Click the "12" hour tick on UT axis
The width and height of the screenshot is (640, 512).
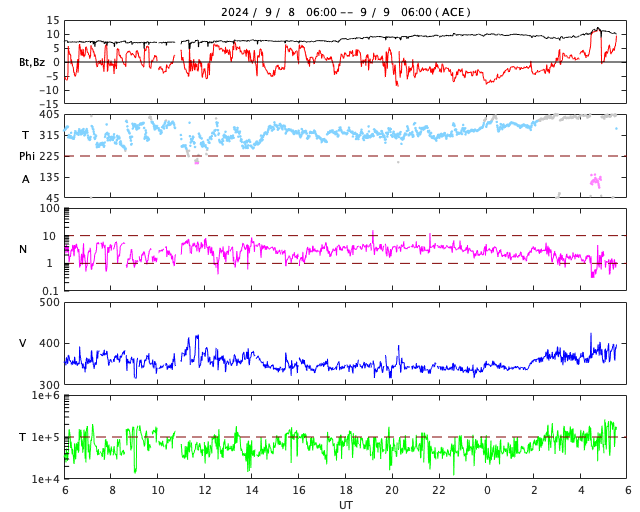(x=204, y=490)
